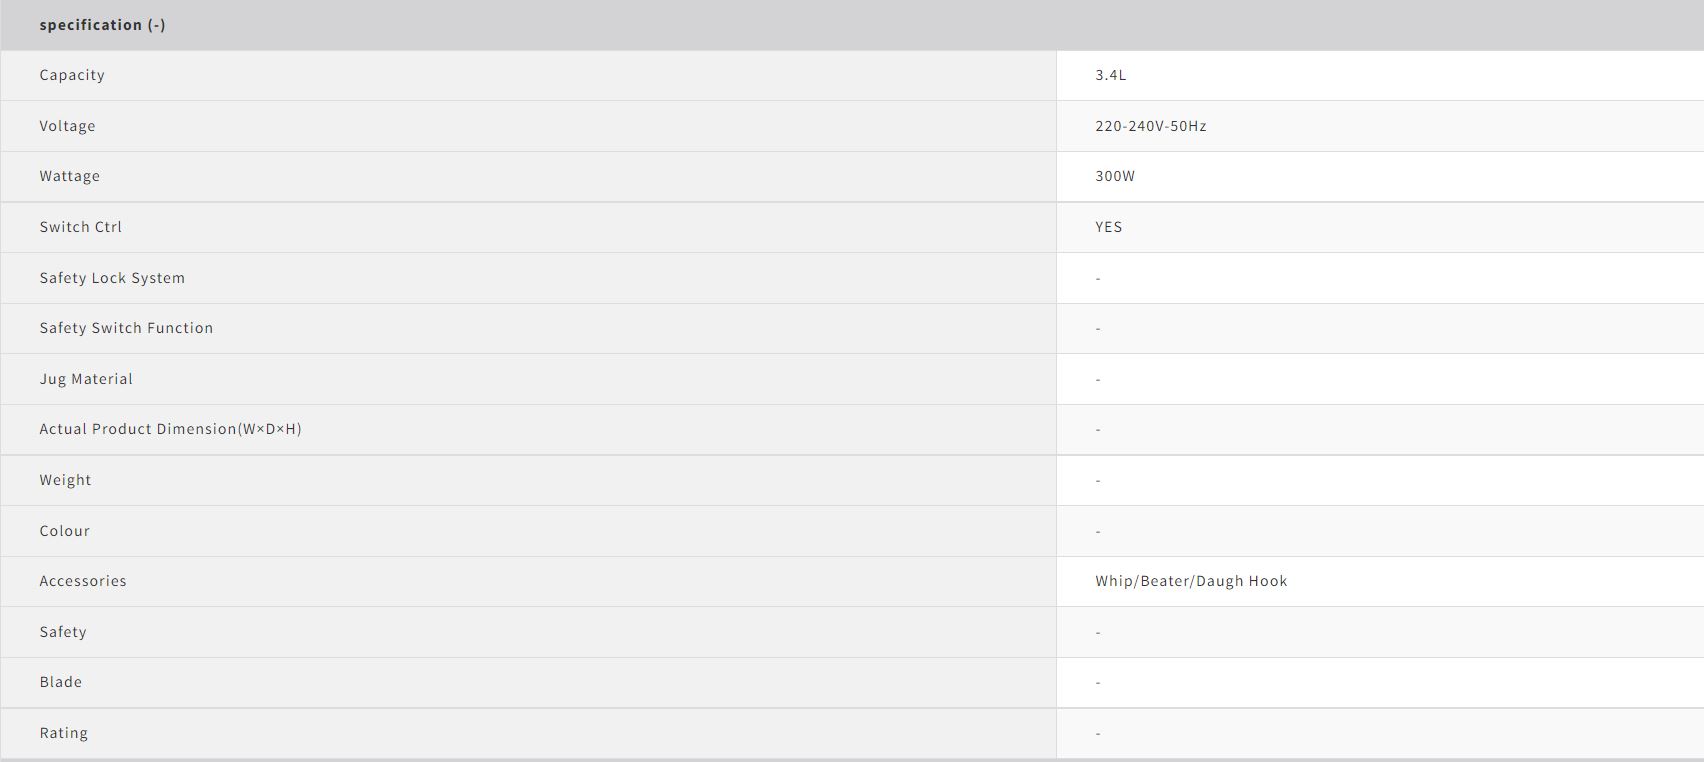Click the Switch Ctrl row label
Viewport: 1704px width, 762px height.
coord(80,227)
